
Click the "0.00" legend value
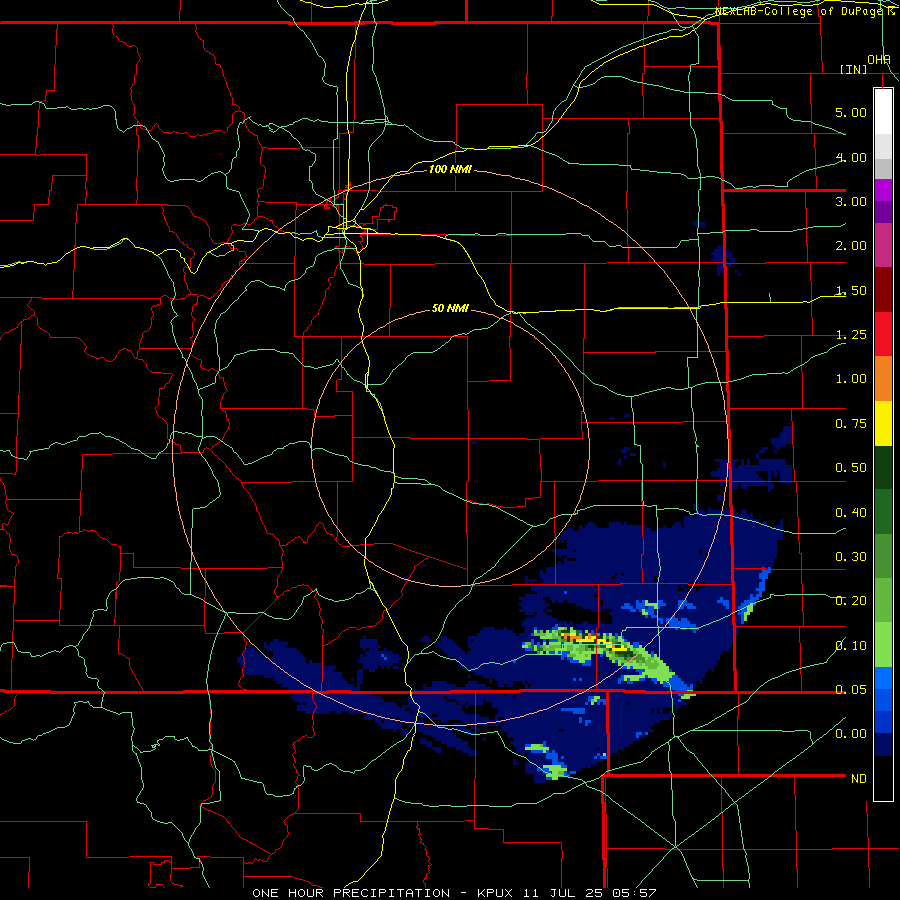851,734
